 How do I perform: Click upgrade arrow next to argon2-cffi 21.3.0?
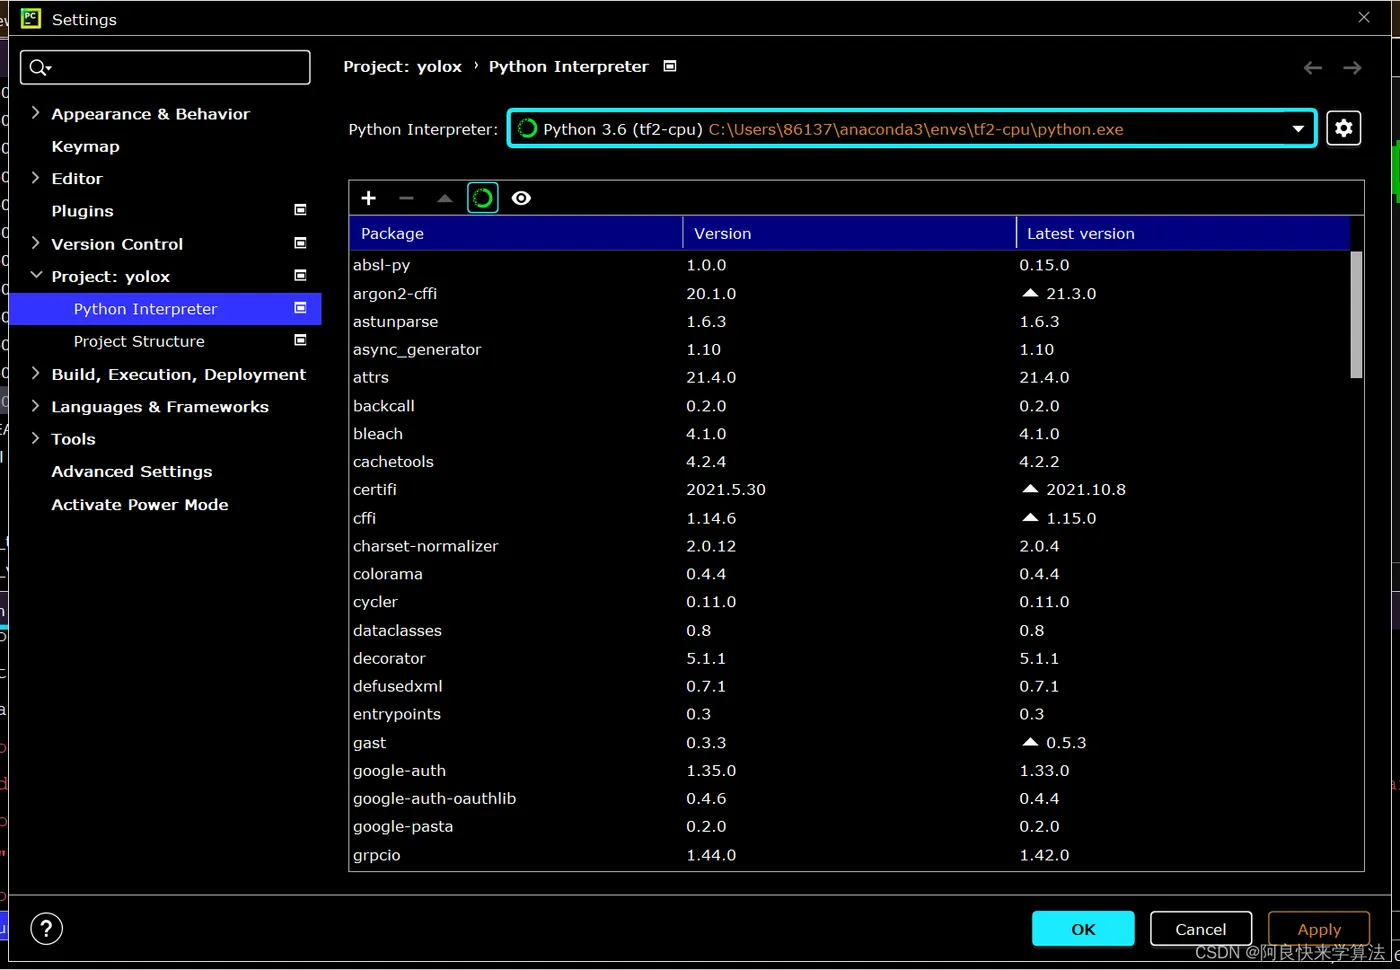click(1030, 293)
